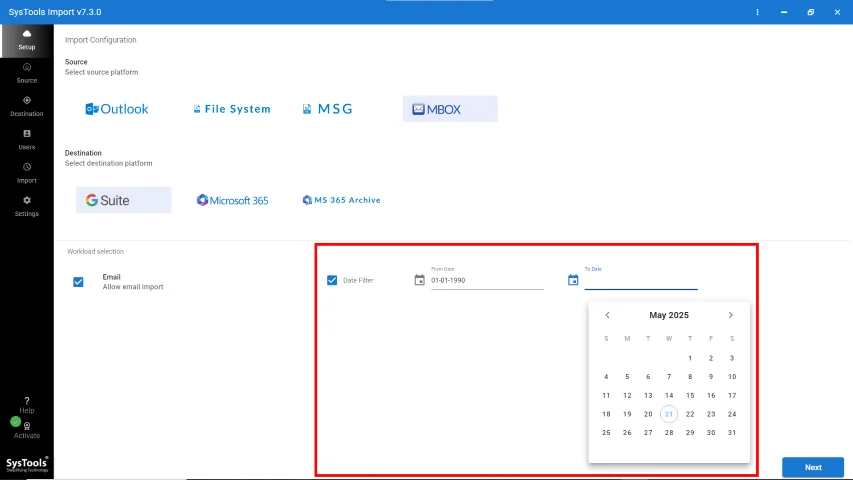The width and height of the screenshot is (853, 480).
Task: Click the Import Configuration heading
Action: (x=101, y=40)
